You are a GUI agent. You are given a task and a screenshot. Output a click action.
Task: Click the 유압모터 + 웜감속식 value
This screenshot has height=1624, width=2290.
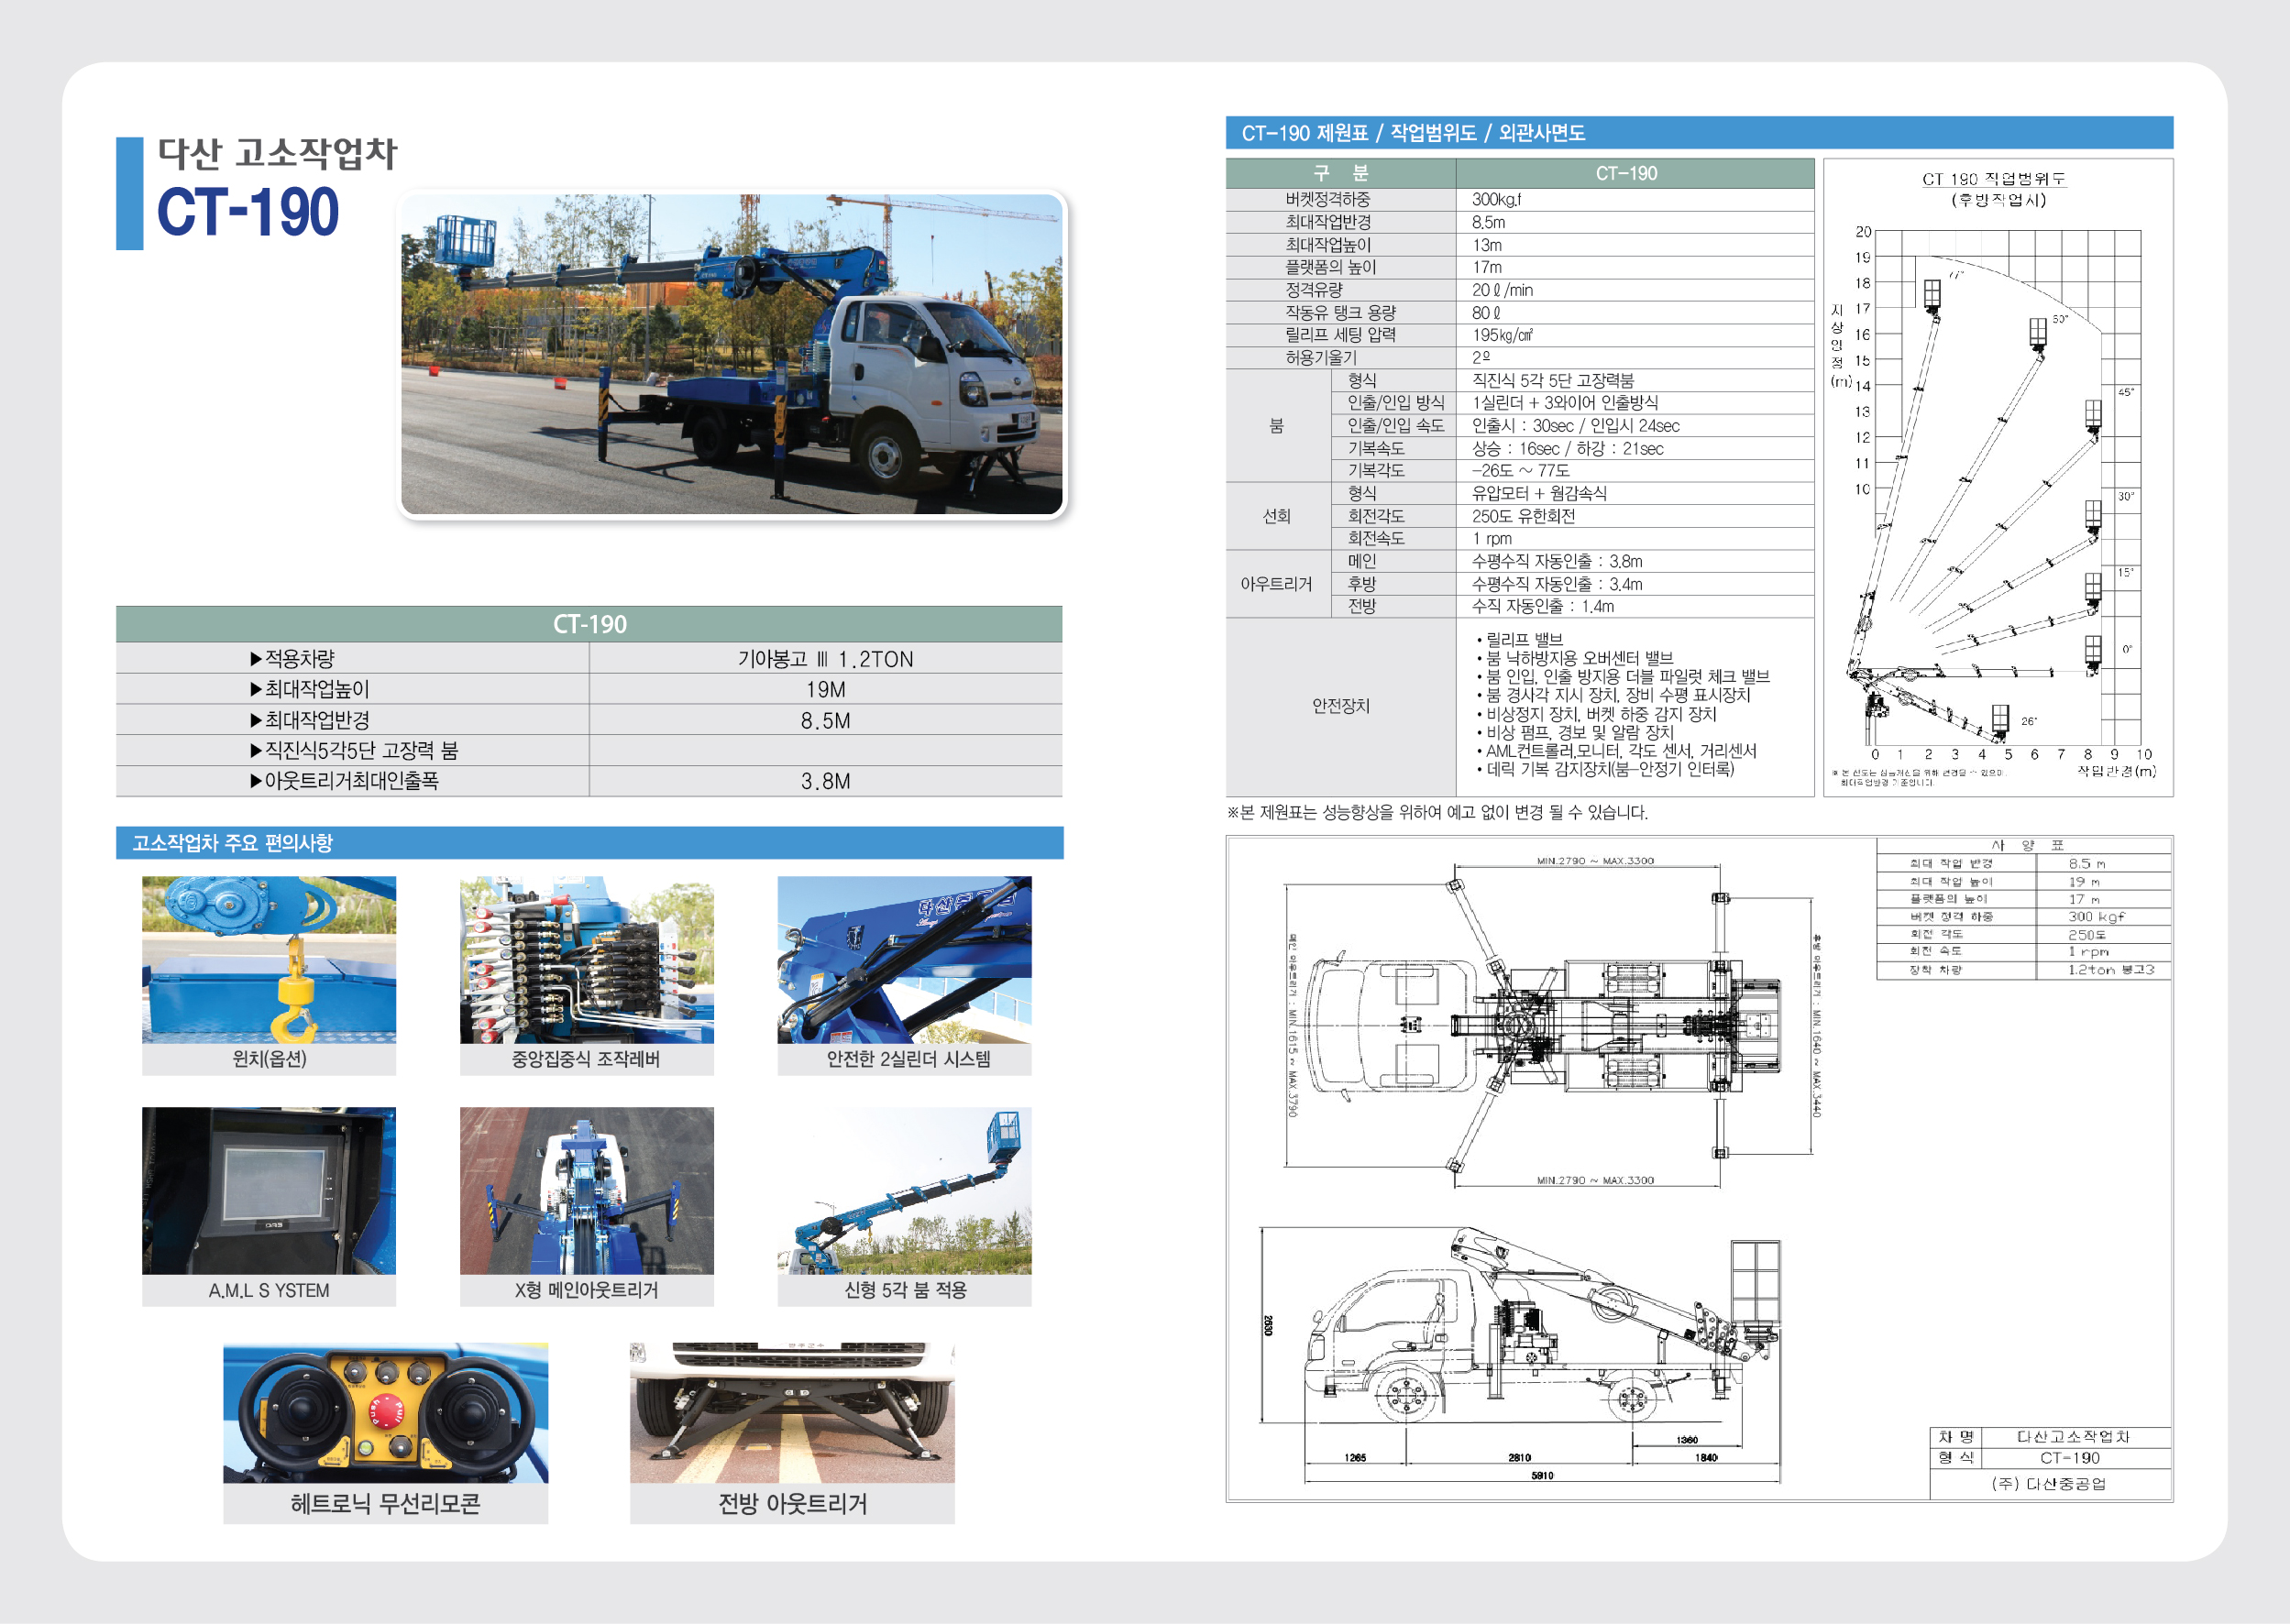(1539, 493)
